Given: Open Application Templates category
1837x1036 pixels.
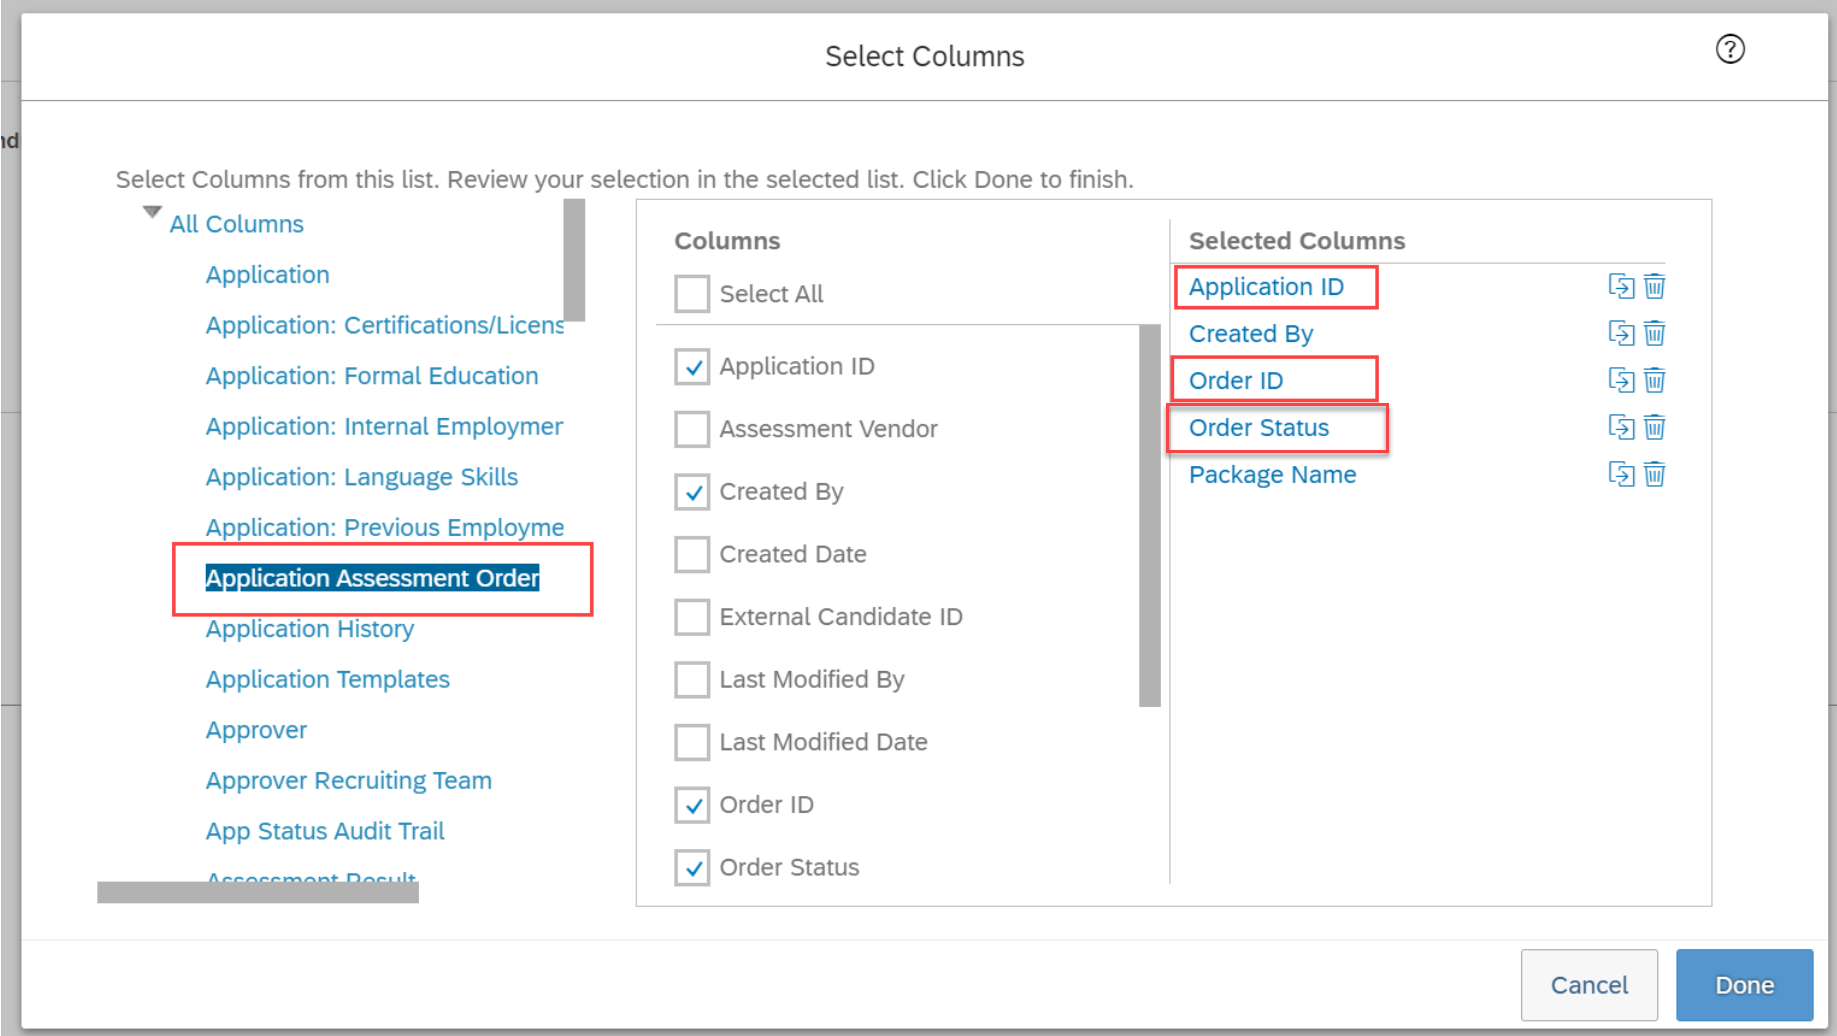Looking at the screenshot, I should pyautogui.click(x=328, y=680).
